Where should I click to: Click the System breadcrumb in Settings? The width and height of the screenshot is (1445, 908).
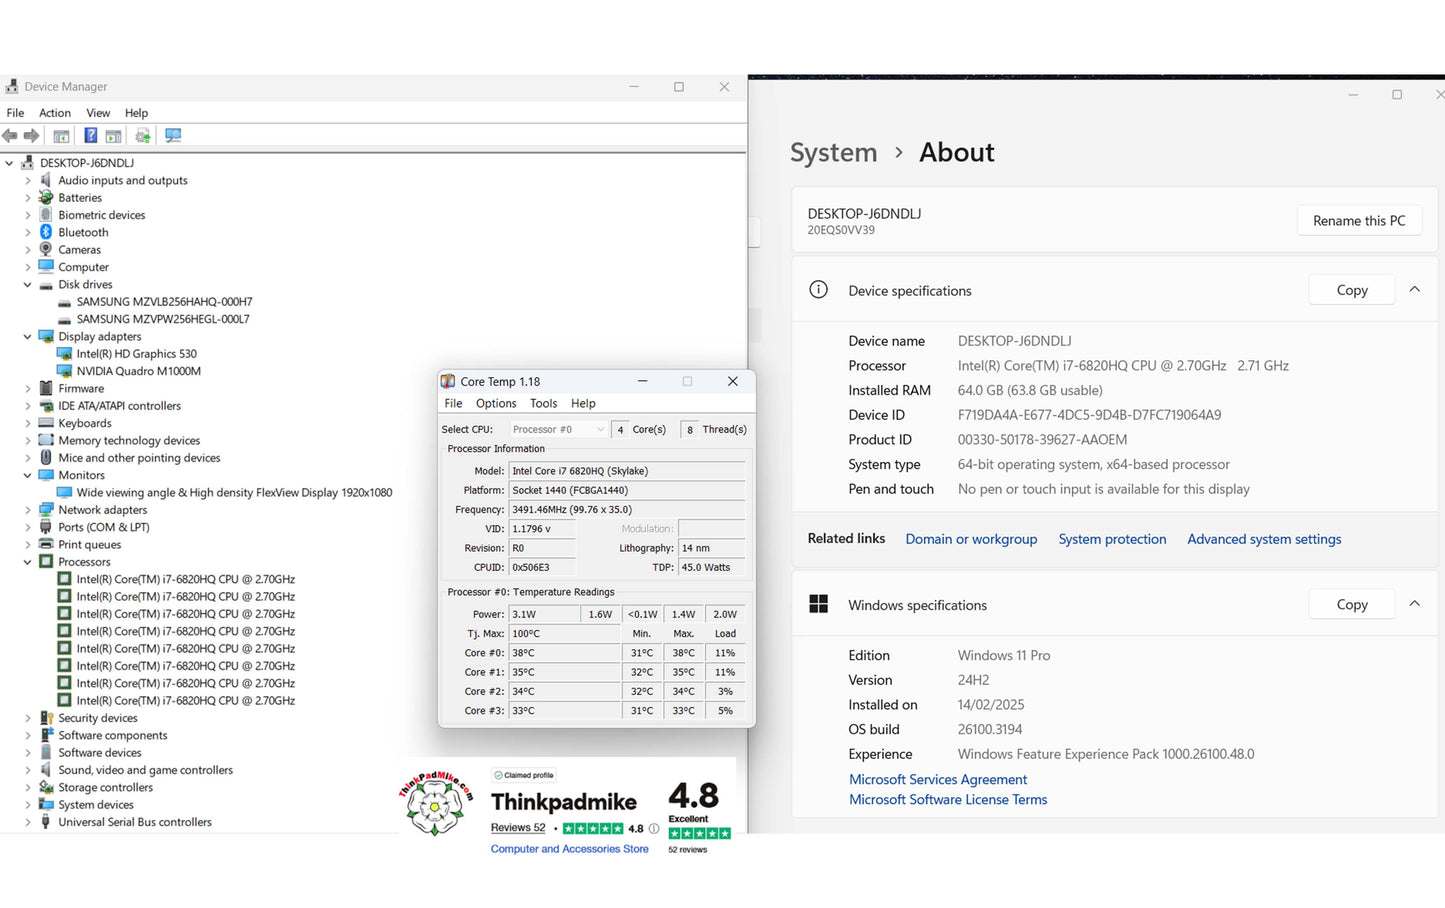pos(833,152)
